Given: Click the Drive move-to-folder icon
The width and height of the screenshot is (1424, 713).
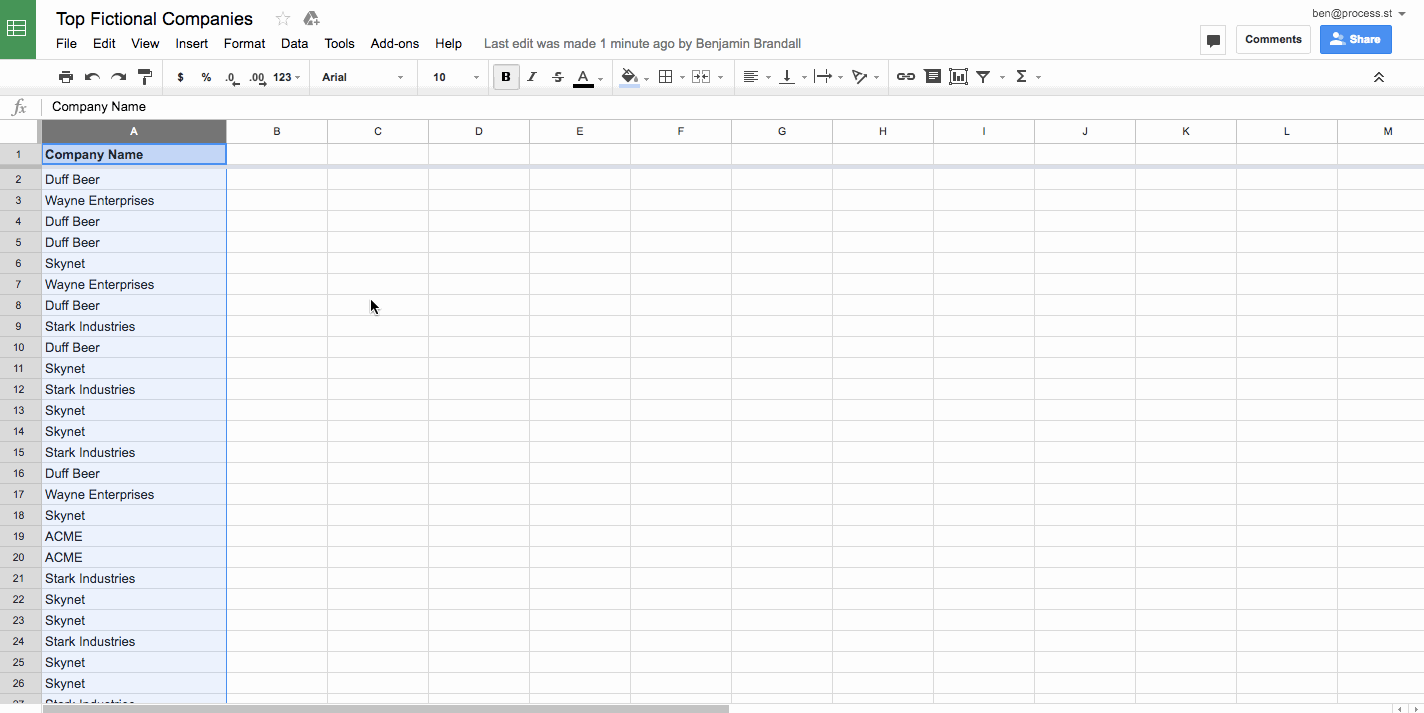Looking at the screenshot, I should (311, 19).
